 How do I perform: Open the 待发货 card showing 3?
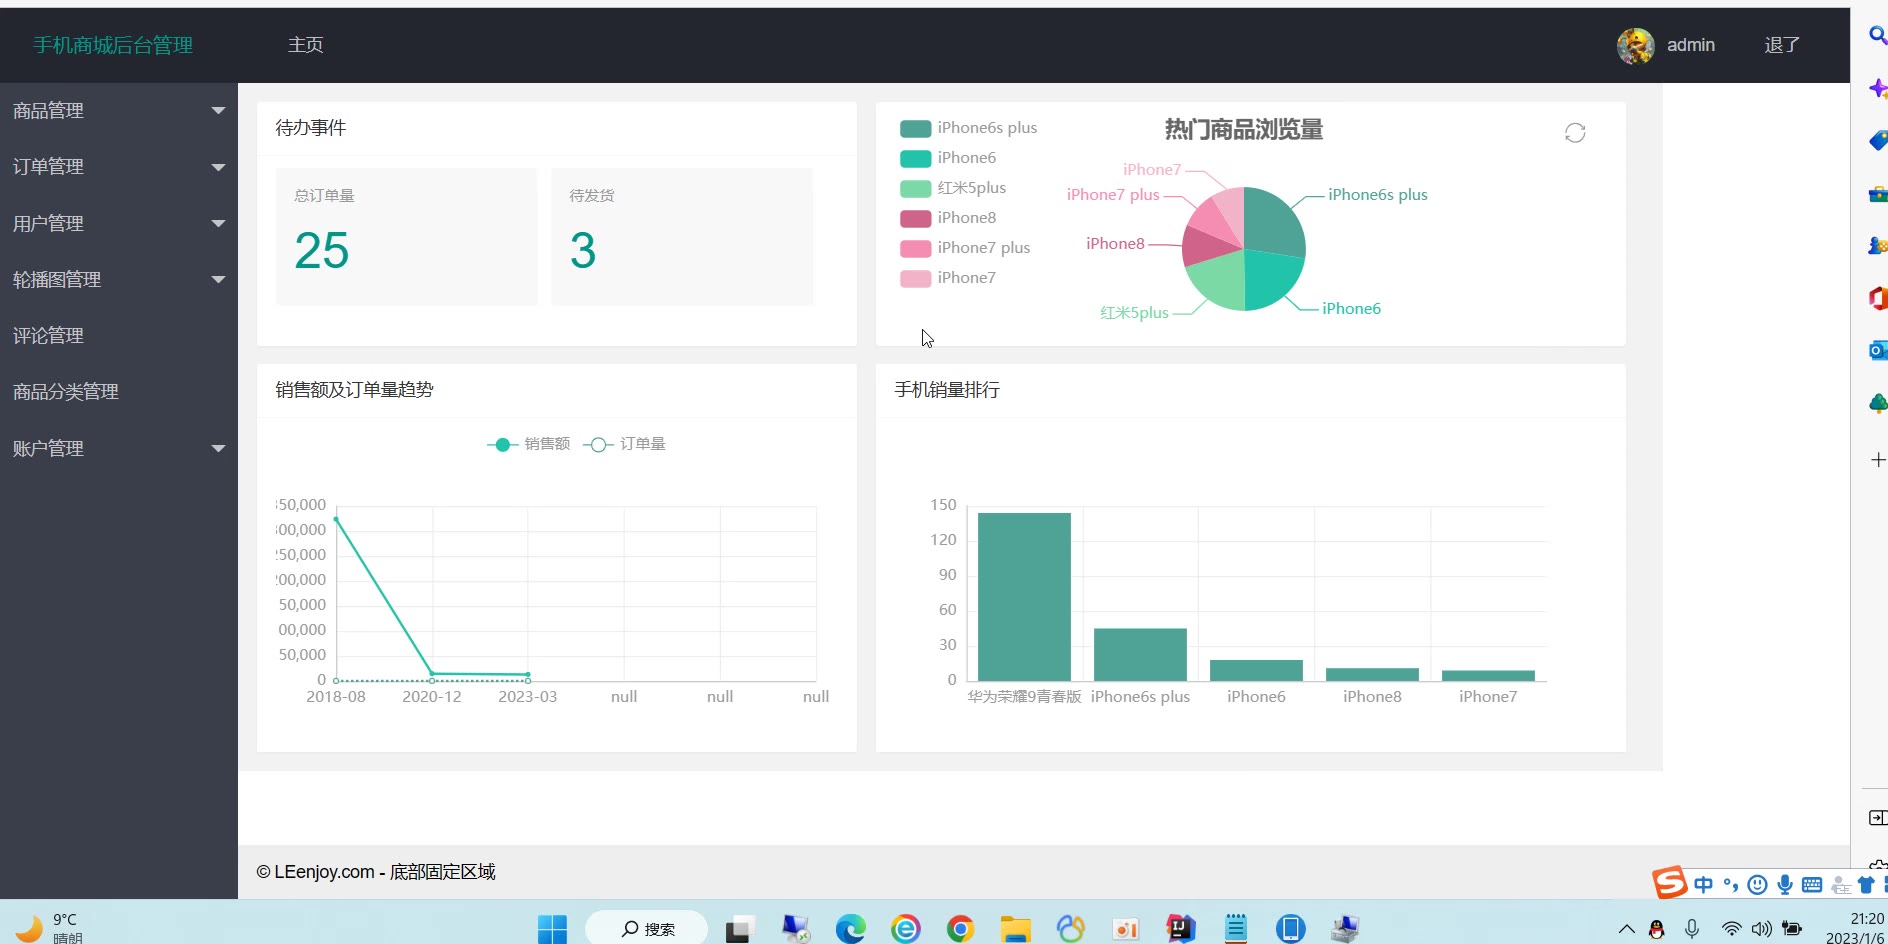pos(682,236)
